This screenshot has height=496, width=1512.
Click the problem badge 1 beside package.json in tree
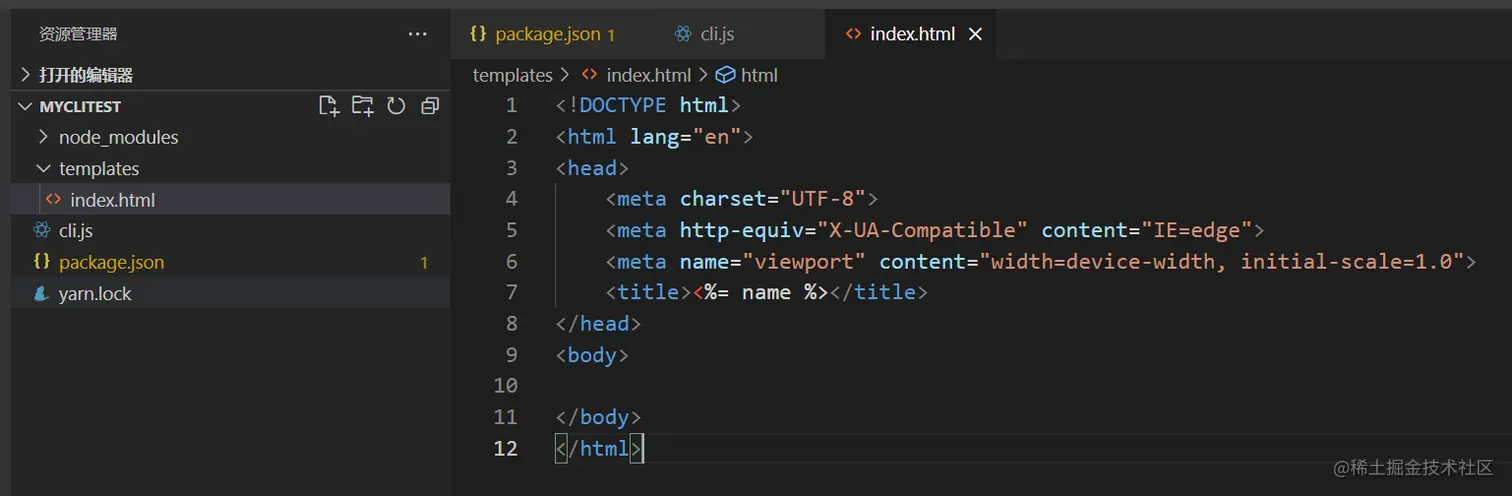click(424, 263)
